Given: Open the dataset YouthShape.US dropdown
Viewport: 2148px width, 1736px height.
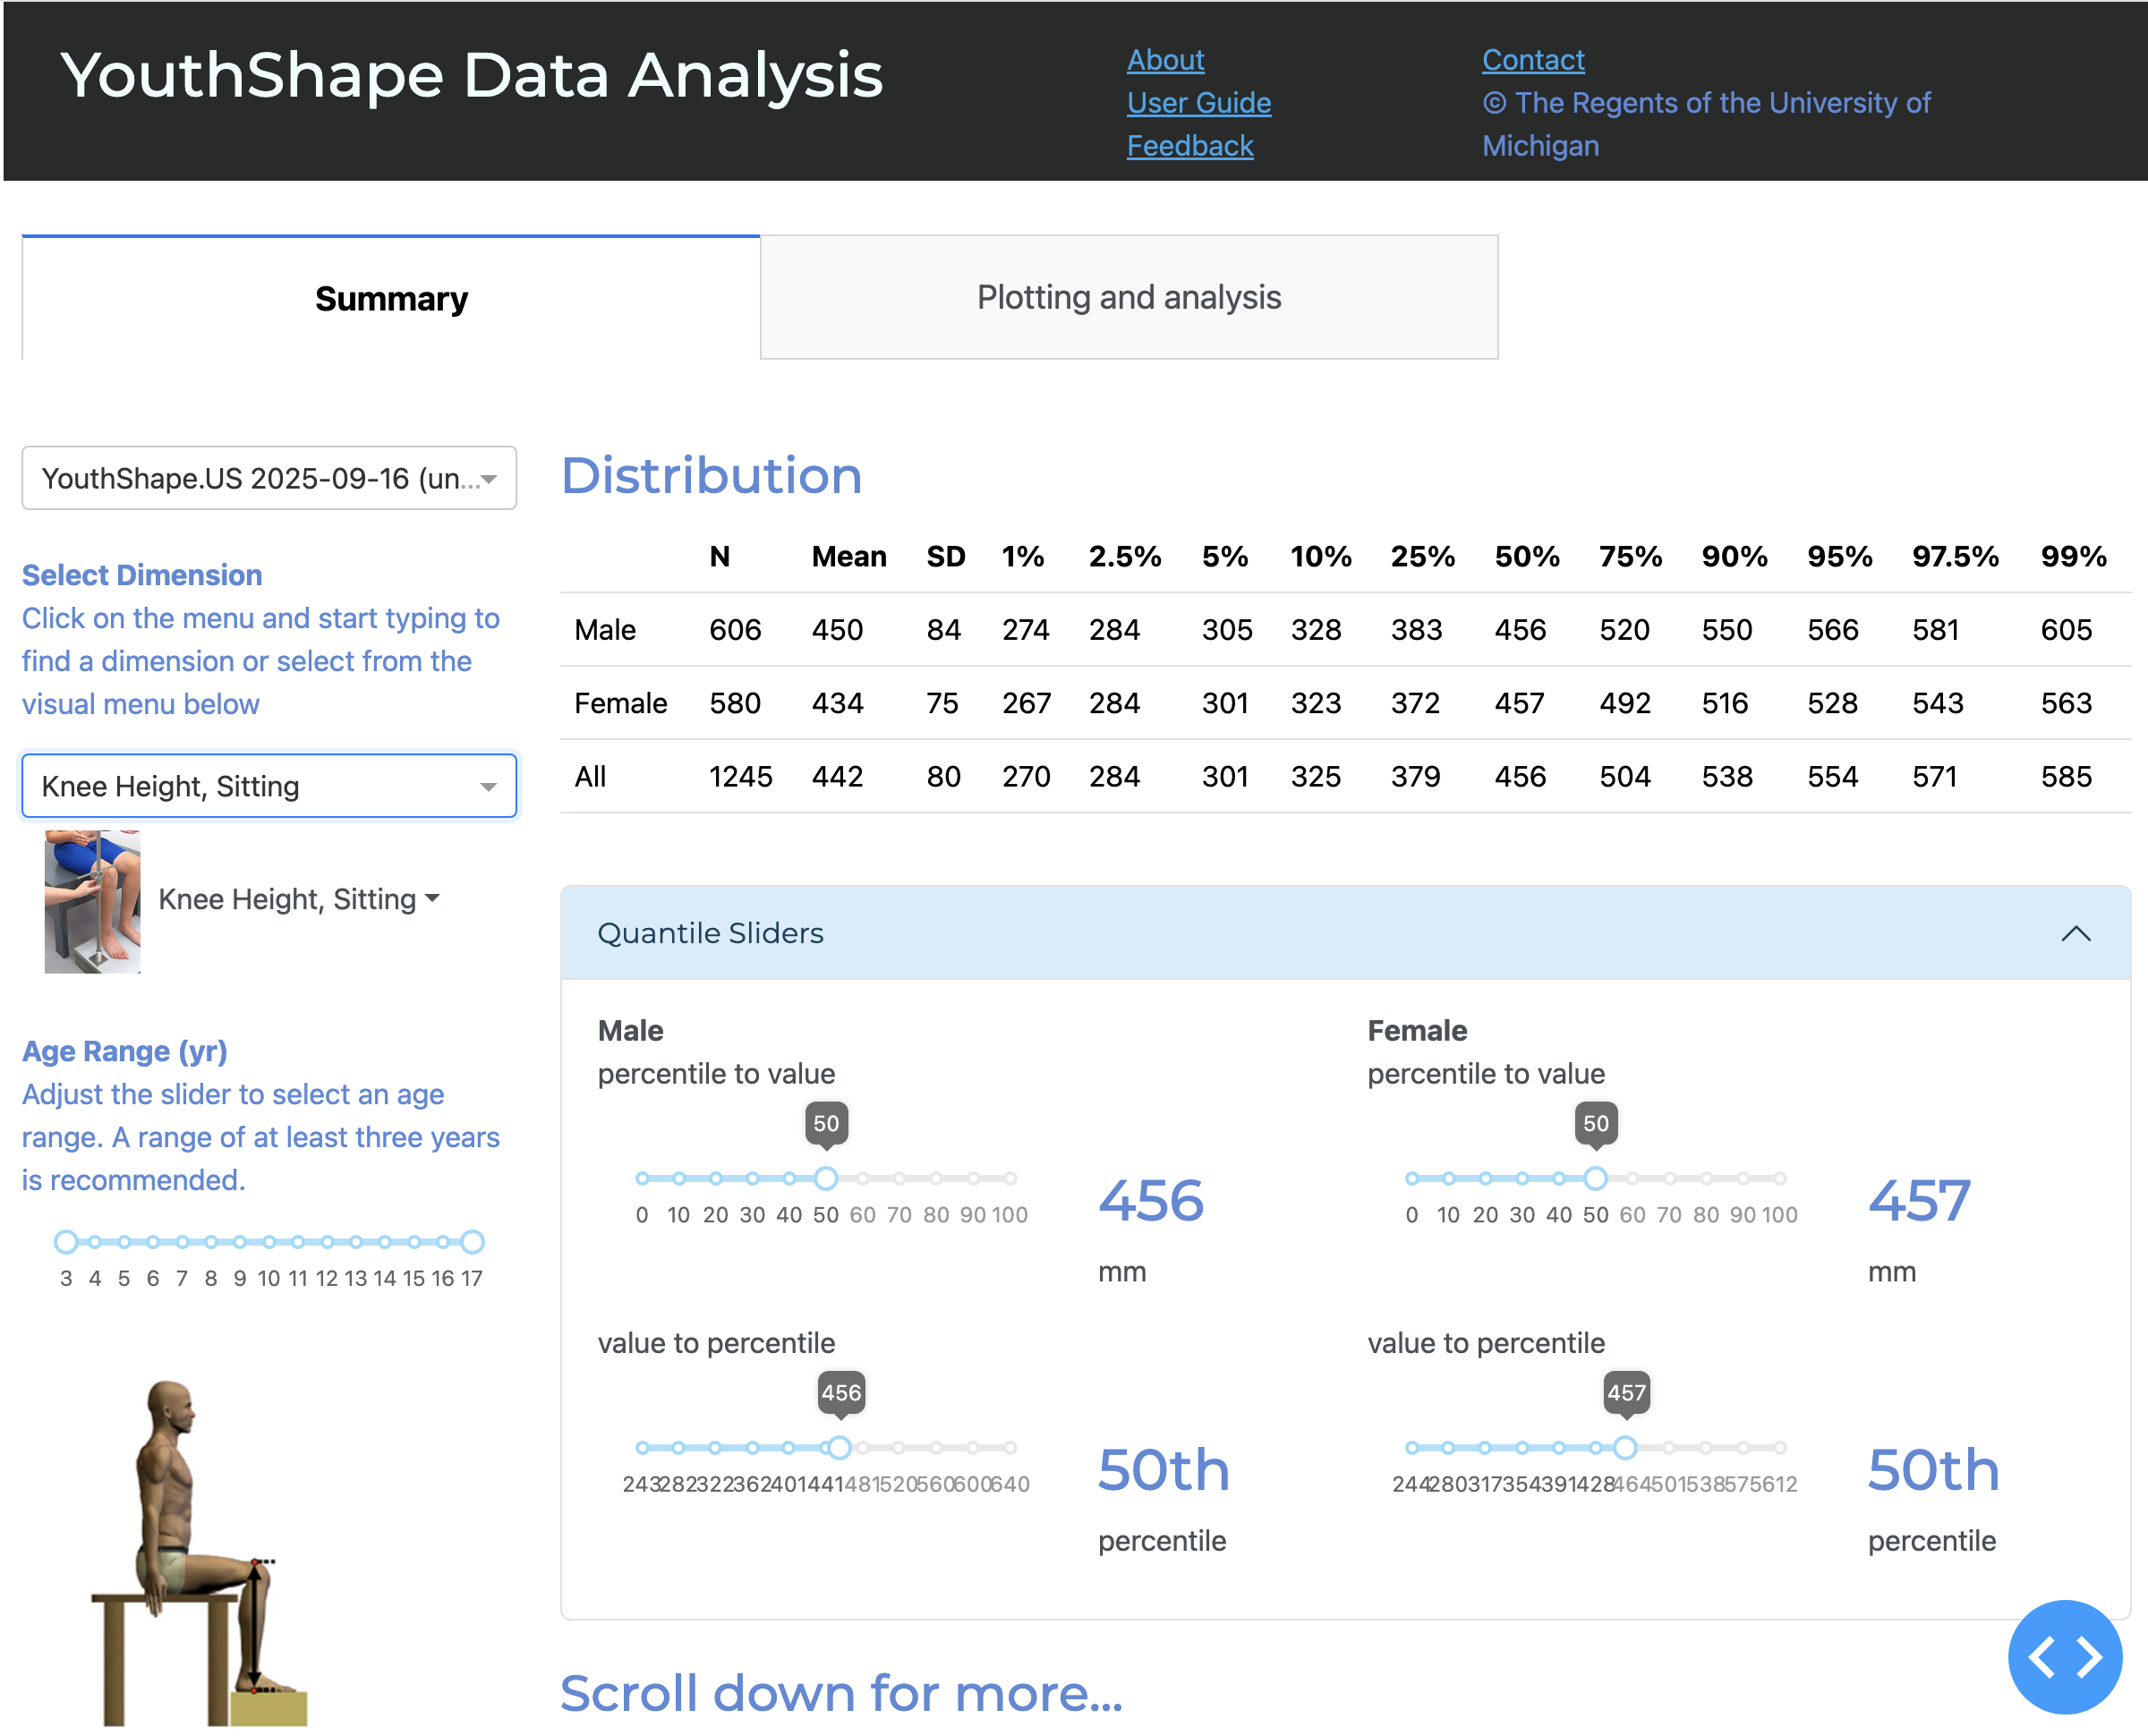Looking at the screenshot, I should (x=269, y=478).
